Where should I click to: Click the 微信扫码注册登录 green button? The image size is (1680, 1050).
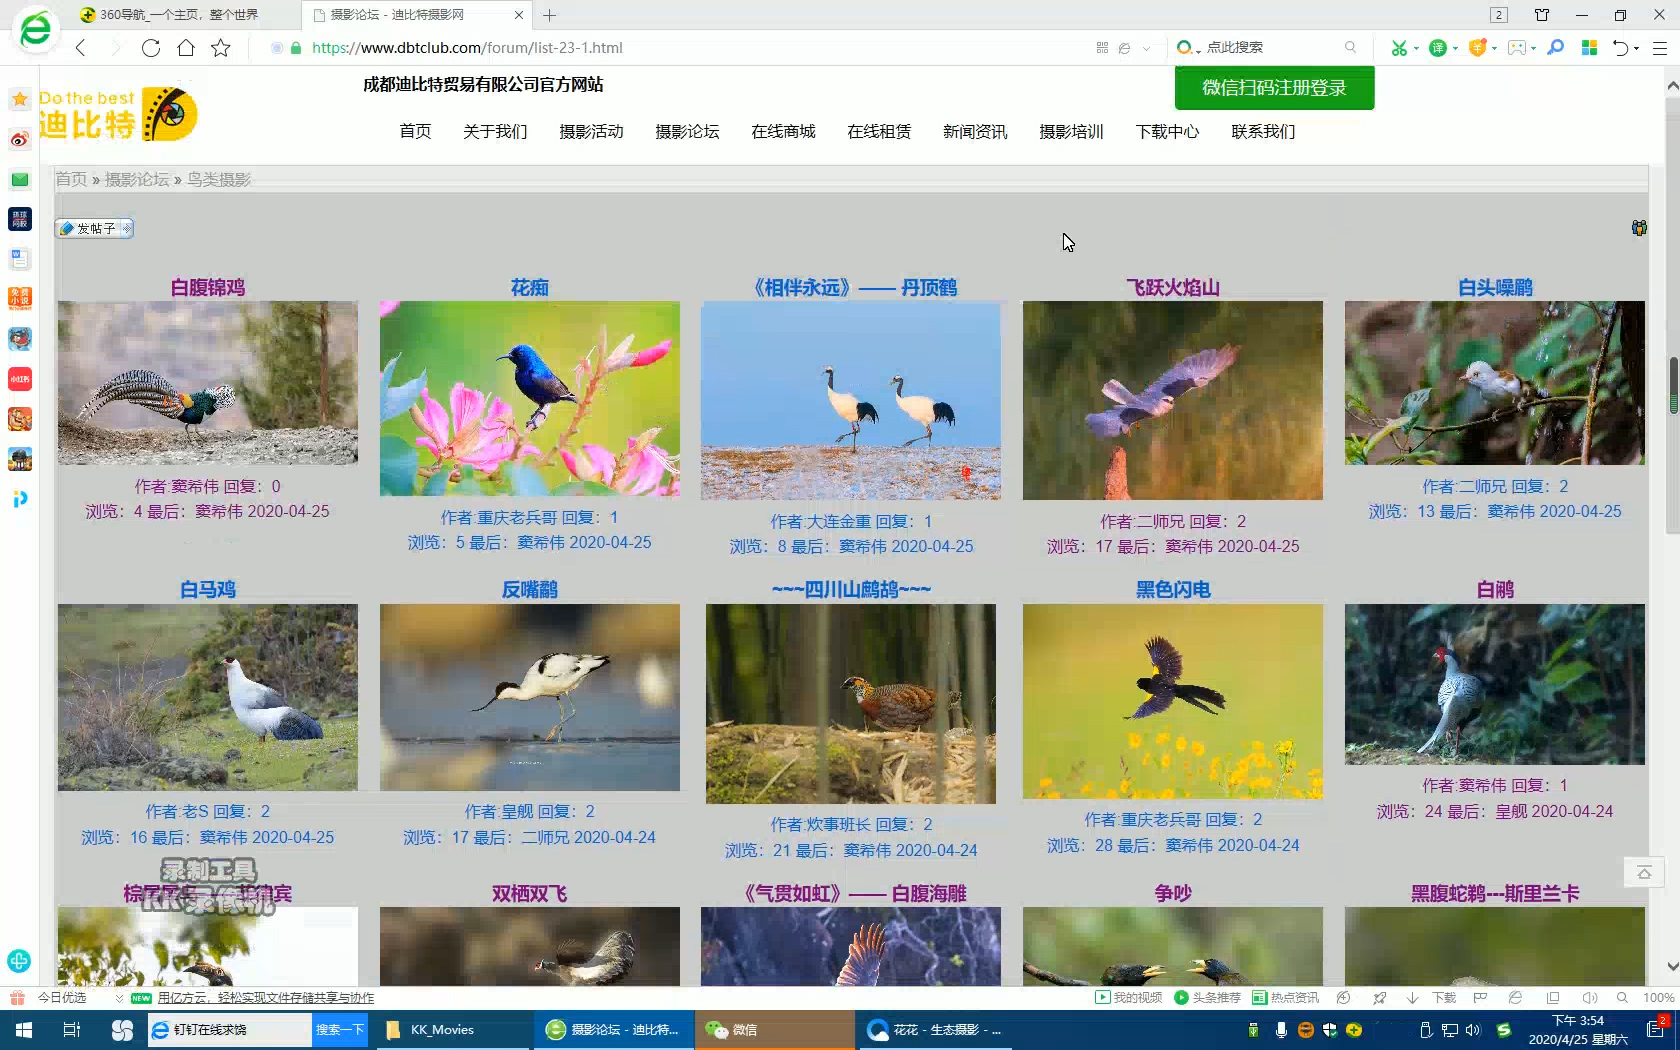(x=1274, y=88)
